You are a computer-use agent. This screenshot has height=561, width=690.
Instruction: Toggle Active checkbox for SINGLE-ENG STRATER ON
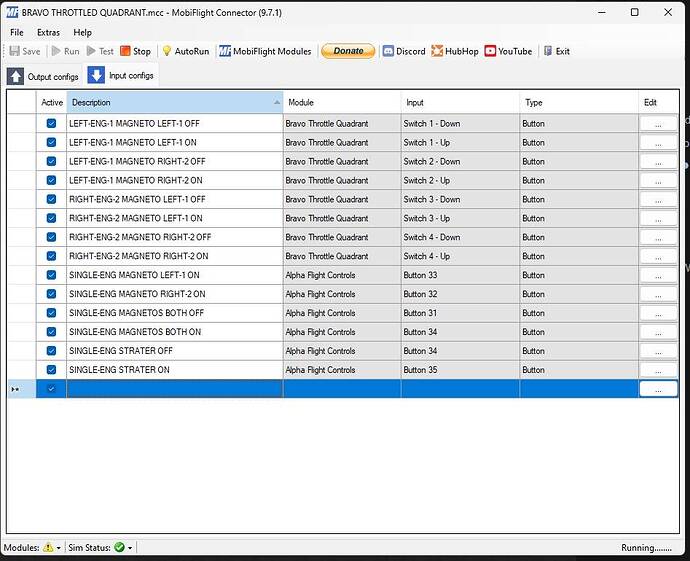(x=52, y=370)
